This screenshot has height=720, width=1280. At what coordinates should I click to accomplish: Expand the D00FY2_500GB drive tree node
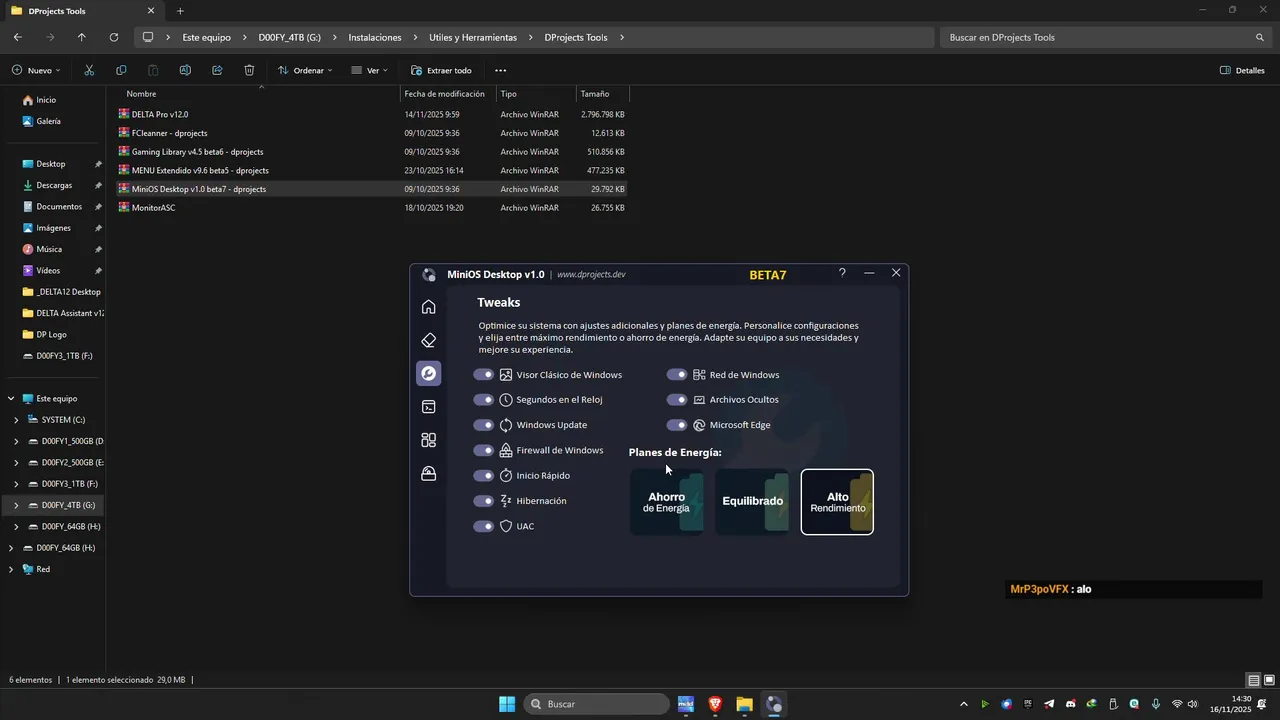[x=16, y=463]
